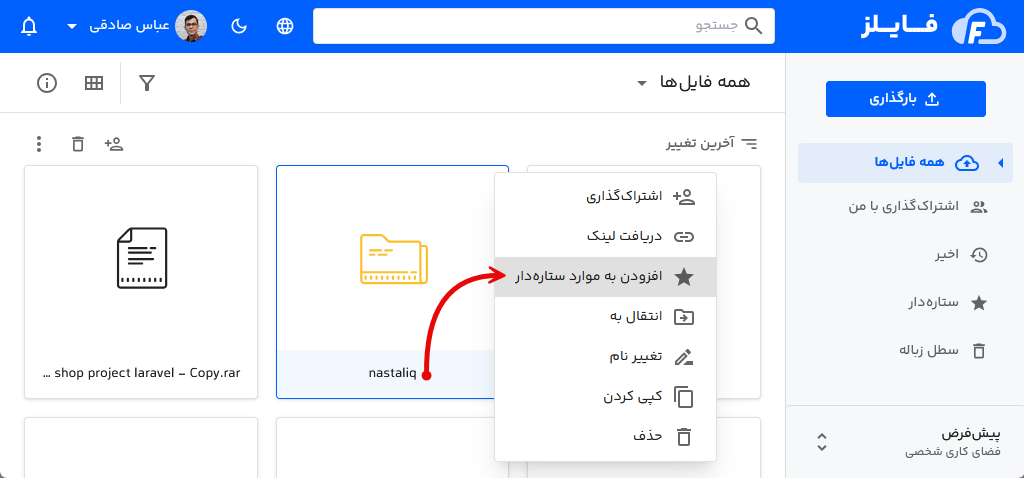Screen dimensions: 1024x478
Task: Choose دریافت لینک from the context menu
Action: click(x=605, y=236)
